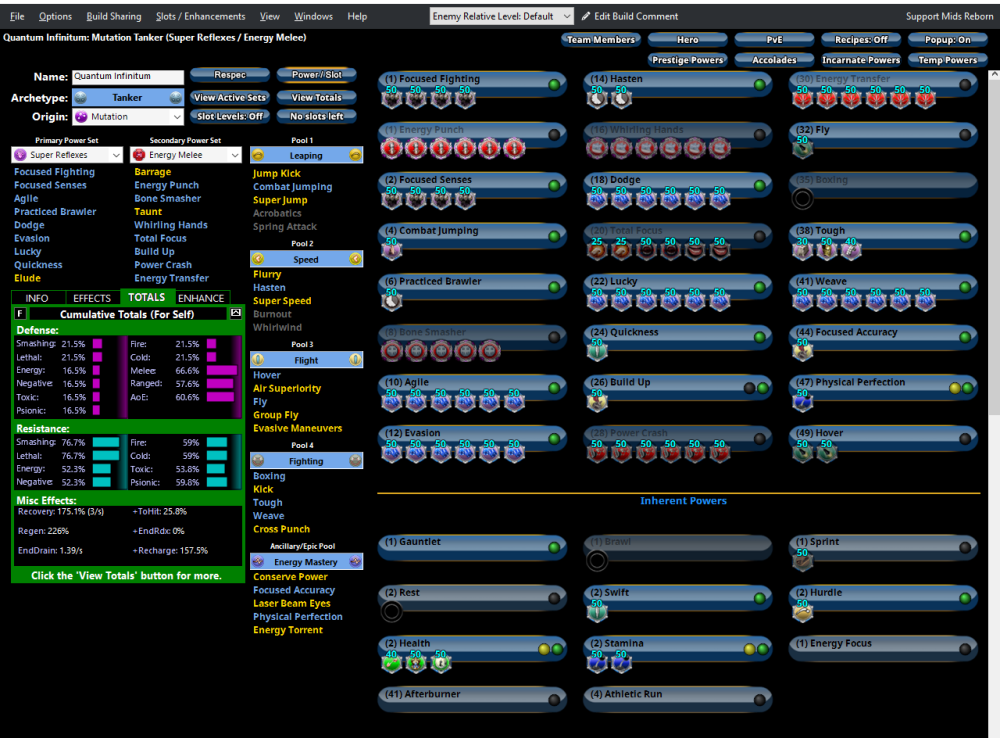Screen dimensions: 1000x738
Task: Click the Name field containing Quantum Infinitum
Action: (x=128, y=77)
